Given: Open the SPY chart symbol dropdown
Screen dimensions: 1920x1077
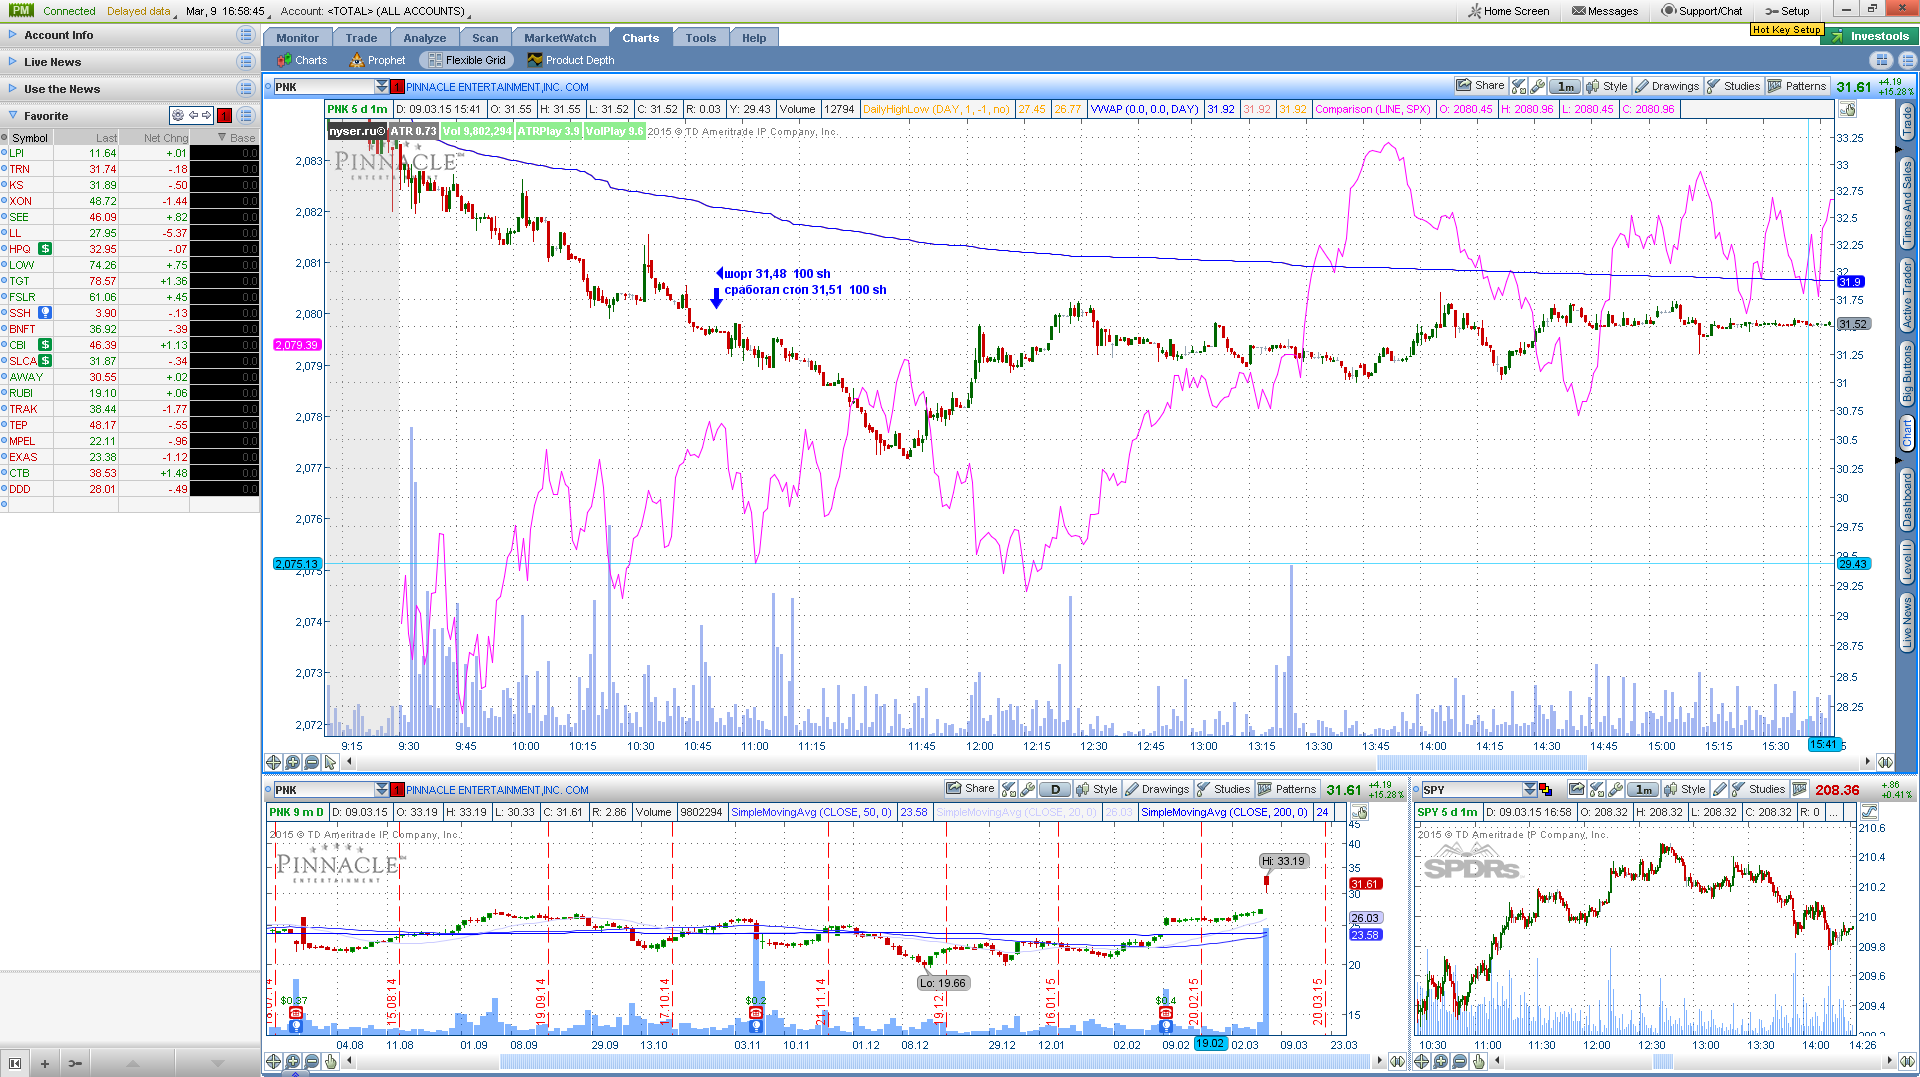Looking at the screenshot, I should click(x=1529, y=790).
